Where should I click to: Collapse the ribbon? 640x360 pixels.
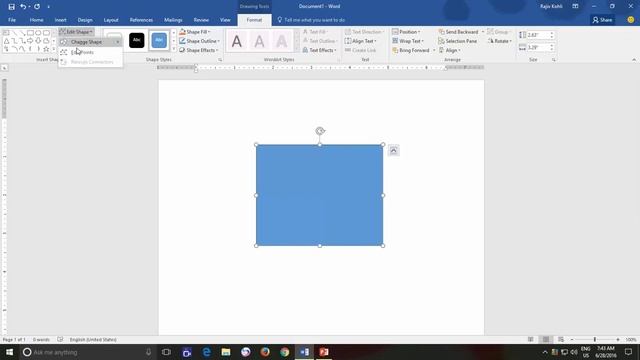[x=633, y=60]
